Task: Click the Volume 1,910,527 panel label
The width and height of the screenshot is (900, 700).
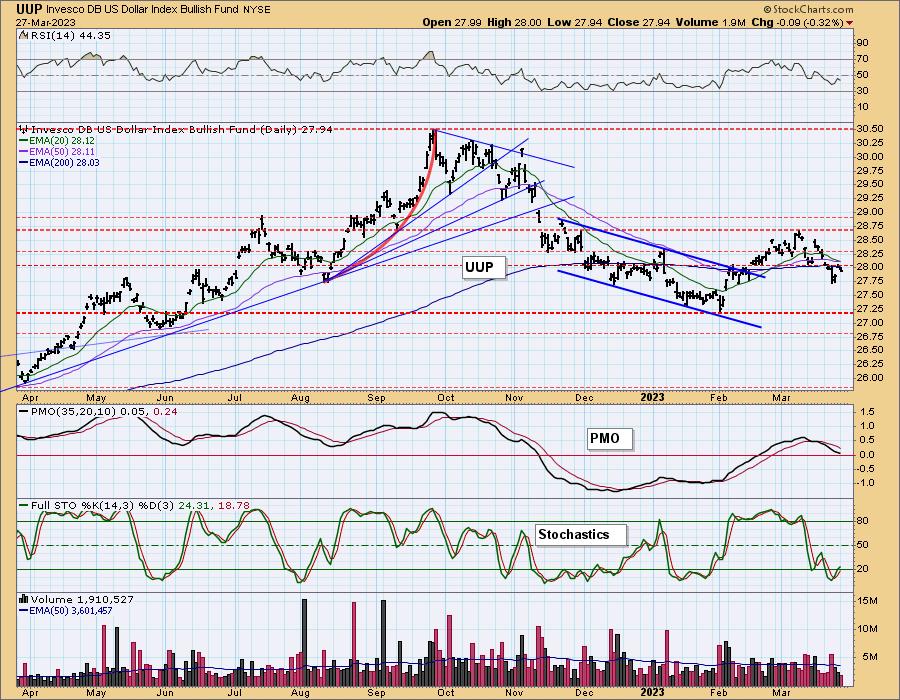Action: (x=82, y=600)
